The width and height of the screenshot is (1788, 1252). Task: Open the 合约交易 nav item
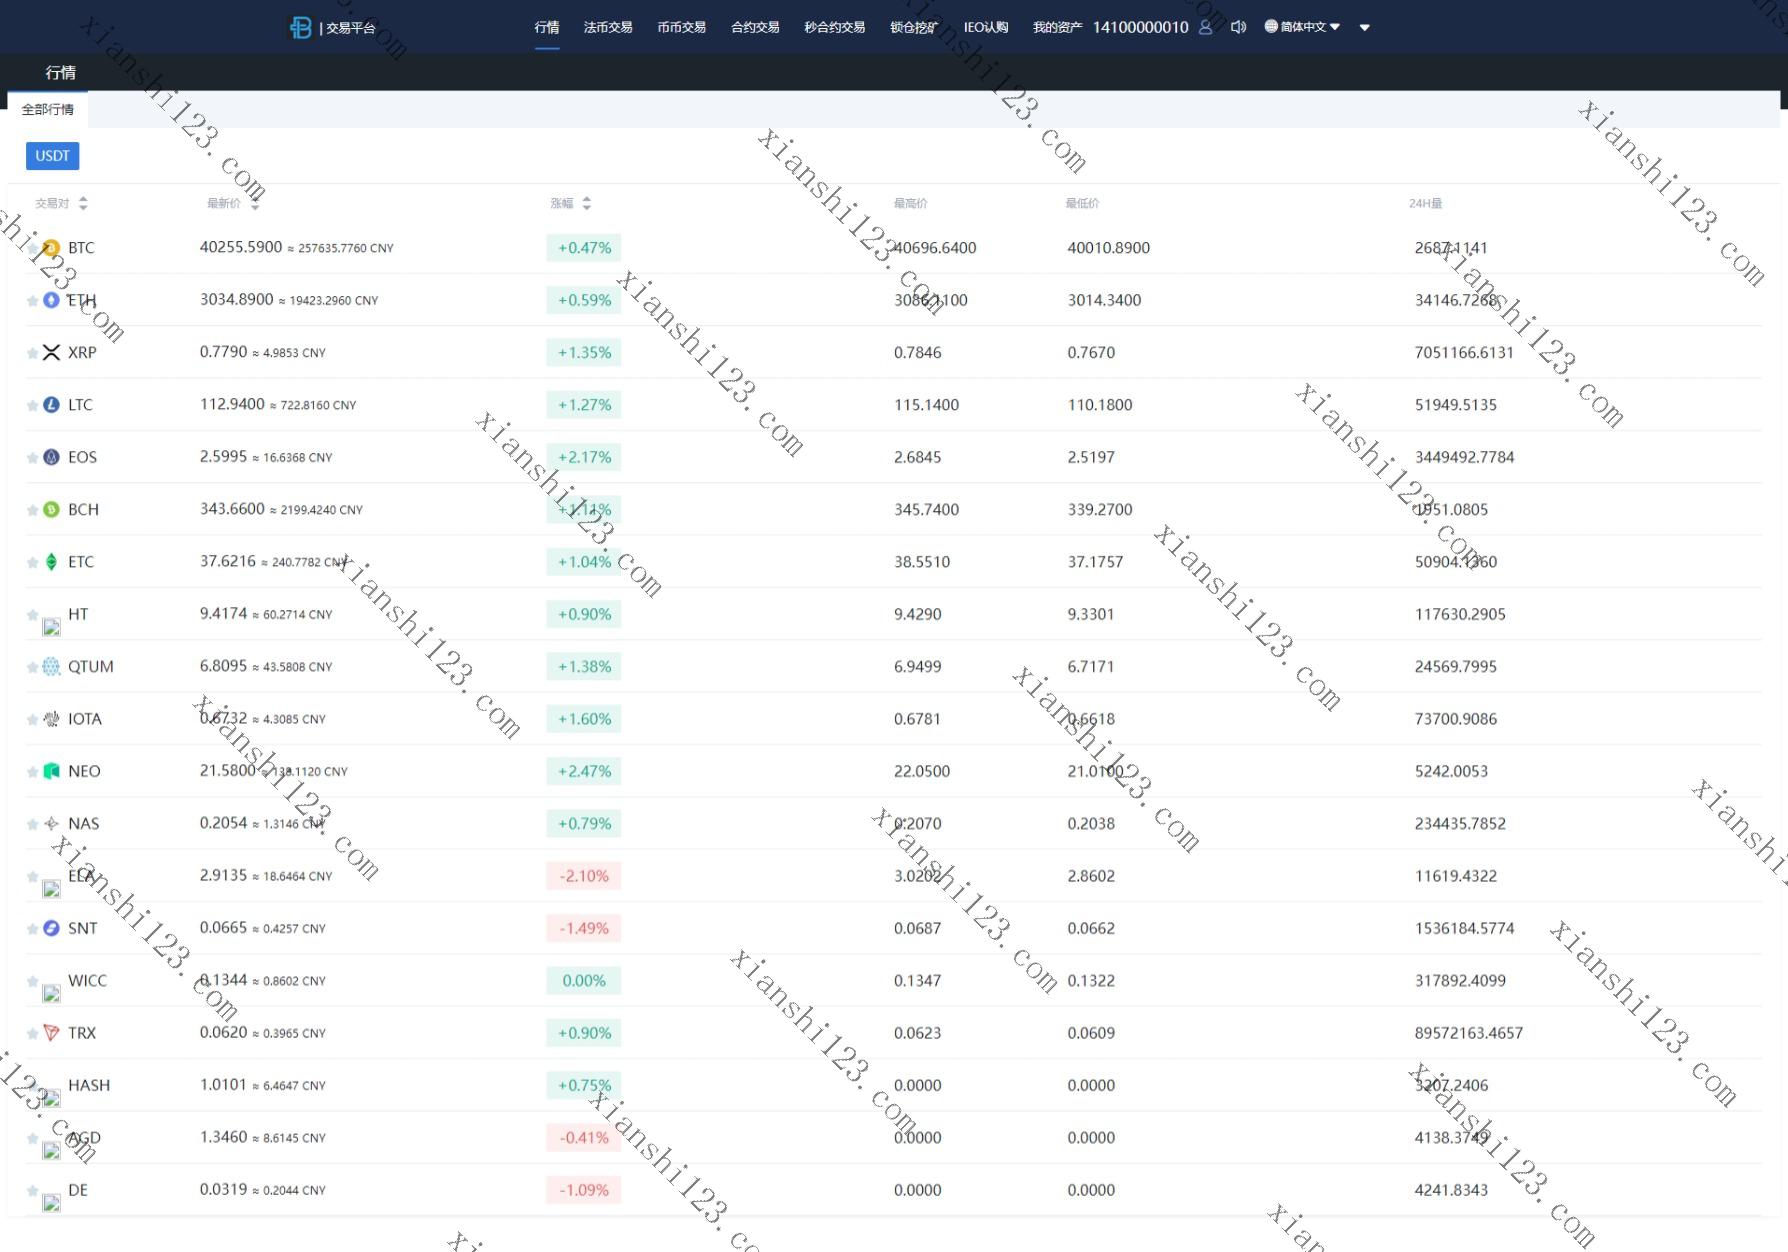click(755, 27)
